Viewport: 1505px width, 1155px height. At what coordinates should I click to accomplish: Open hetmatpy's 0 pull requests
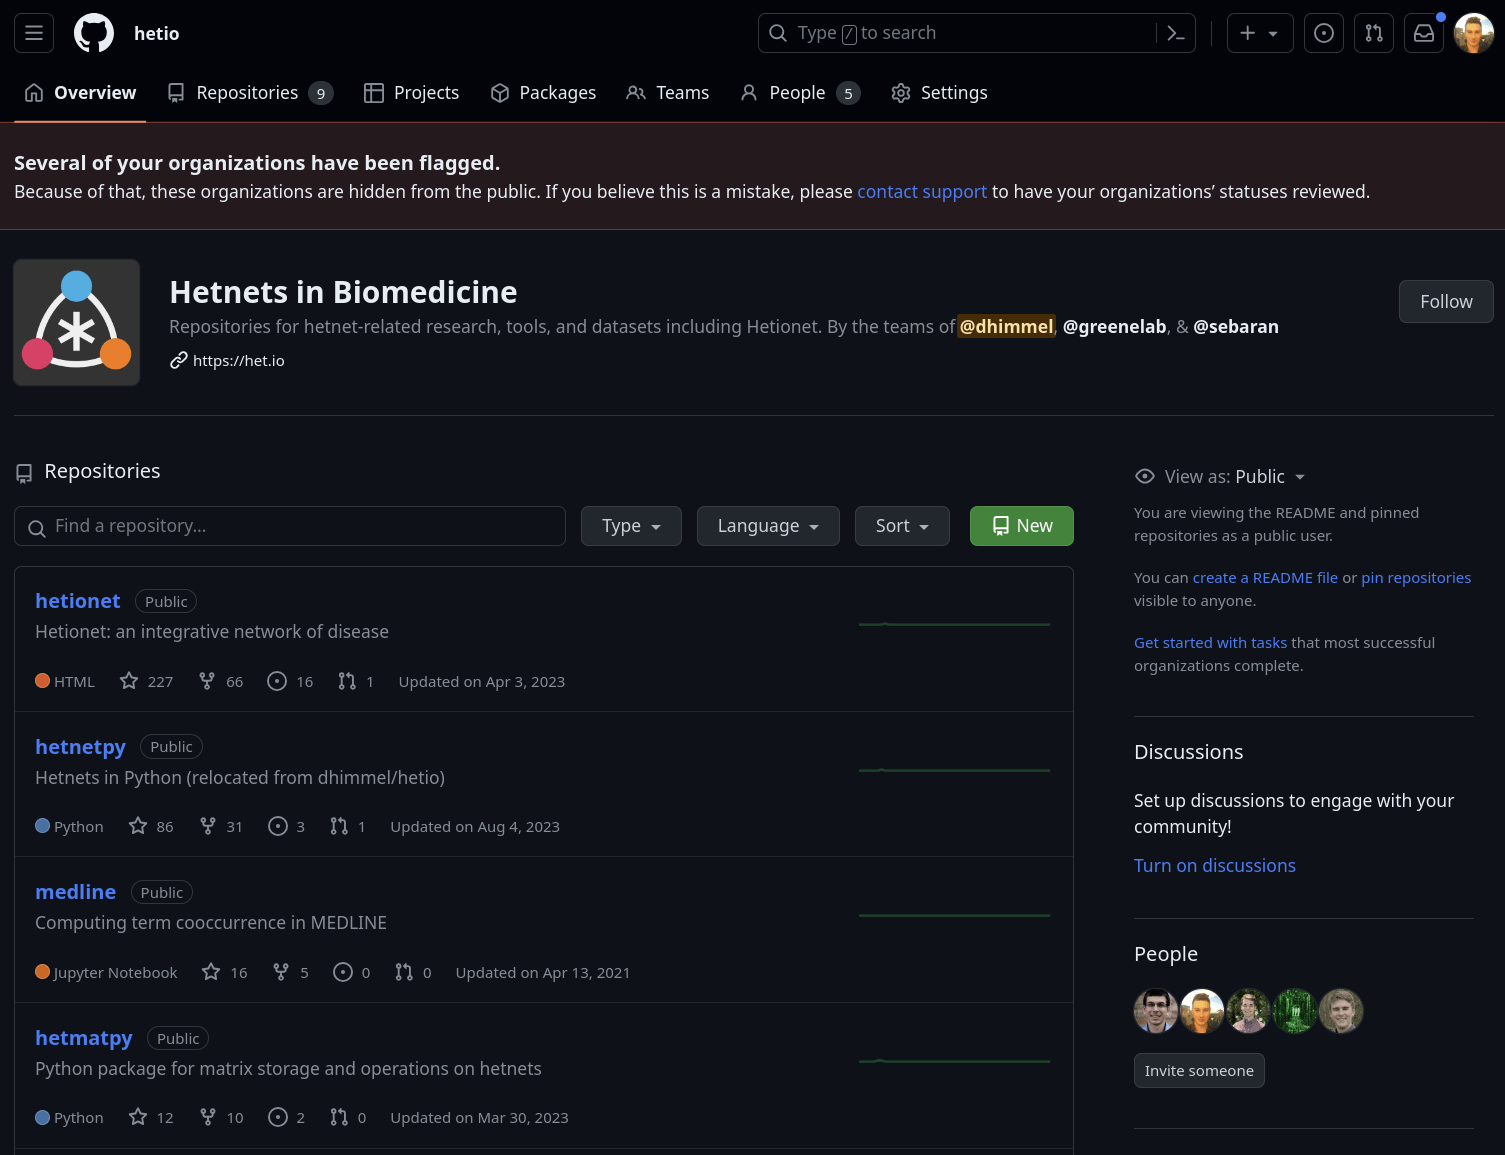[x=348, y=1117]
